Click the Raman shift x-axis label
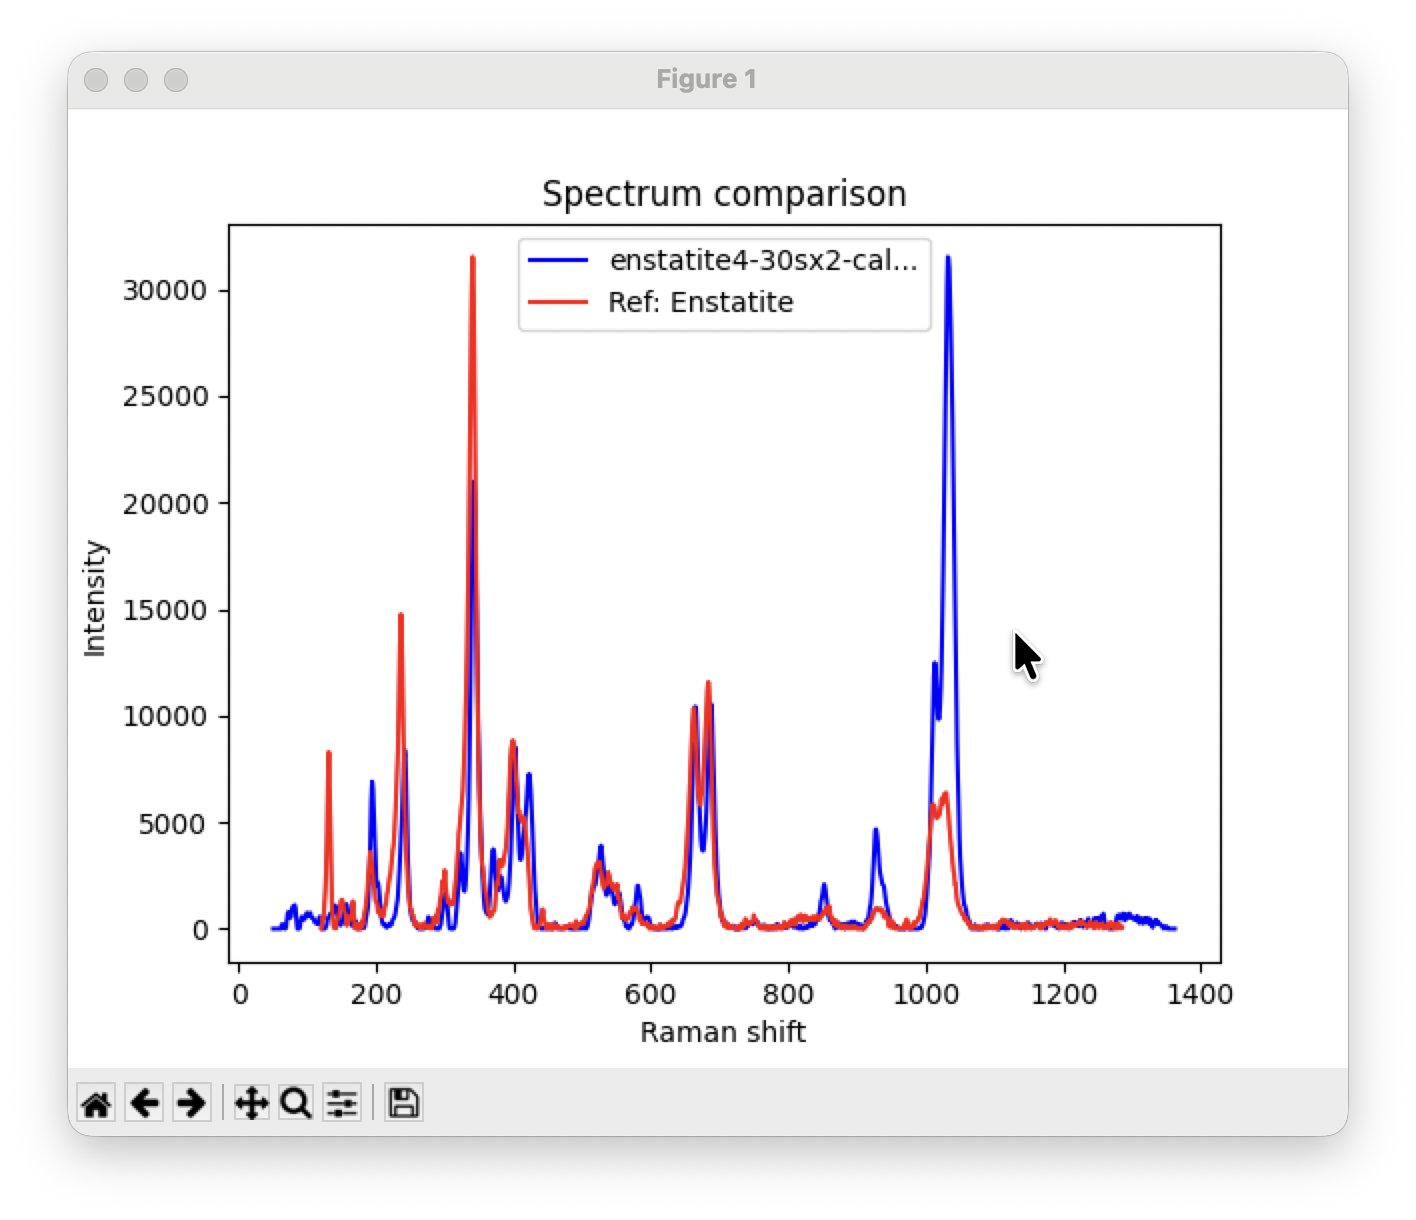This screenshot has width=1416, height=1220. click(x=723, y=1032)
